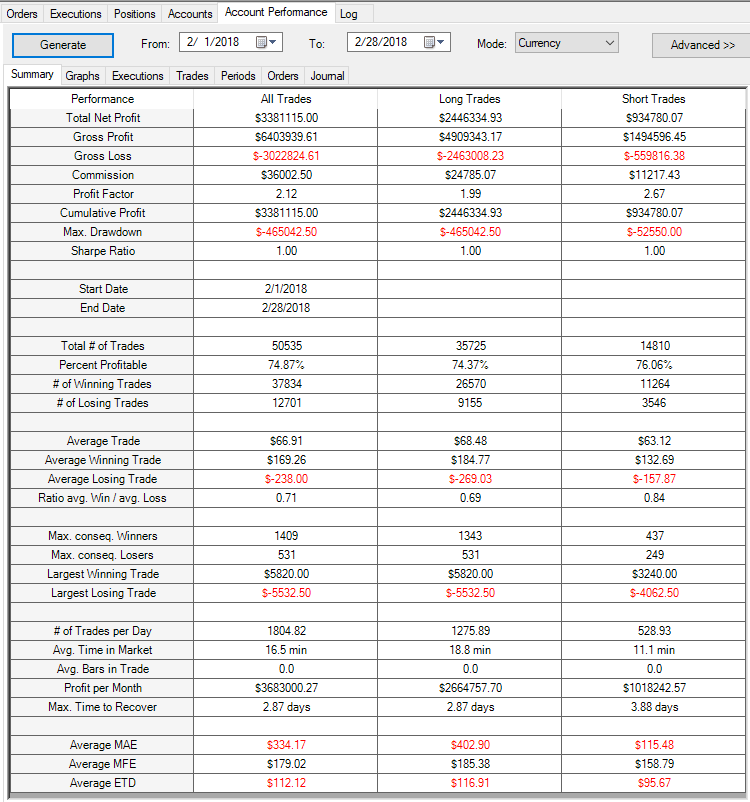Open the Journal sub-tab
This screenshot has height=802, width=750.
pos(327,76)
